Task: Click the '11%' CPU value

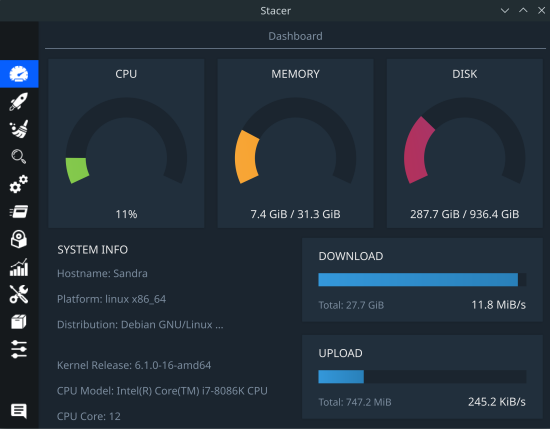Action: tap(126, 214)
